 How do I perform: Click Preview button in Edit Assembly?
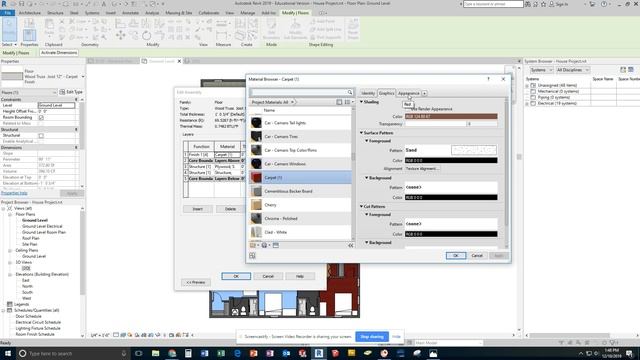tap(196, 282)
